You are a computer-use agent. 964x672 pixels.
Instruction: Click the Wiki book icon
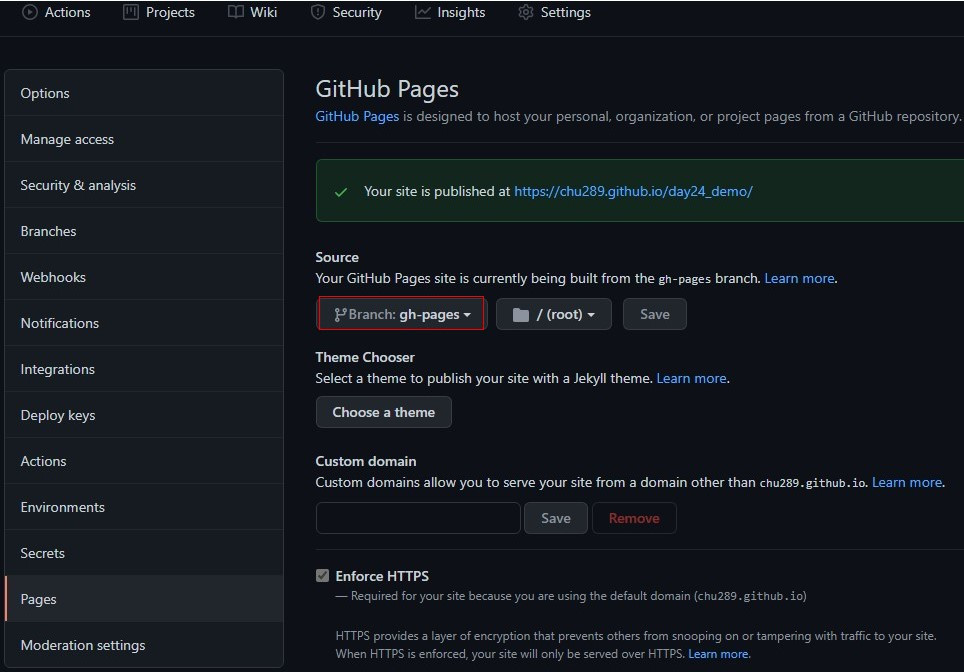tap(235, 12)
